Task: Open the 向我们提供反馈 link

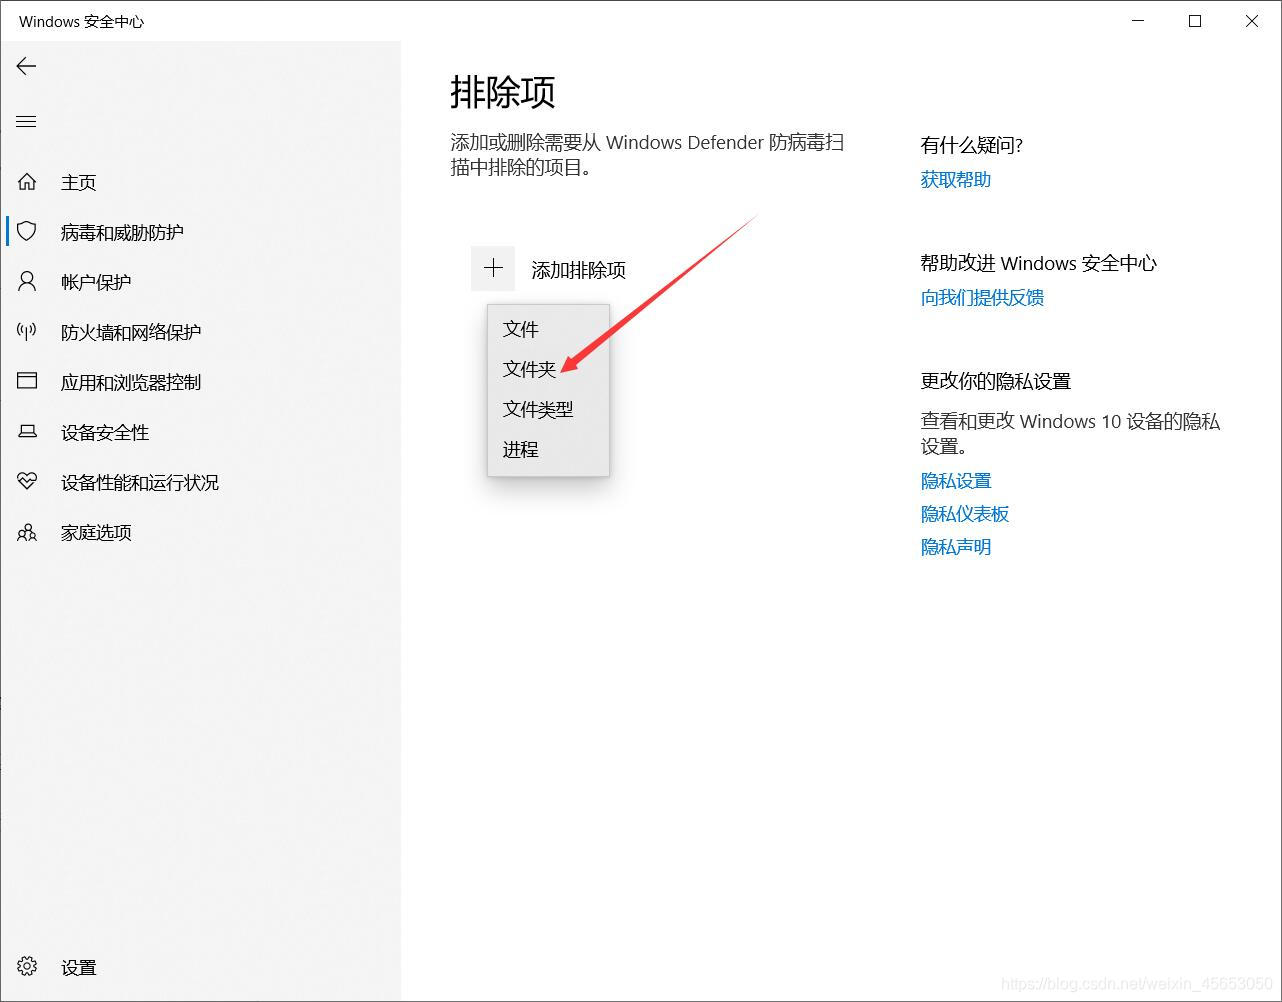Action: pyautogui.click(x=982, y=297)
